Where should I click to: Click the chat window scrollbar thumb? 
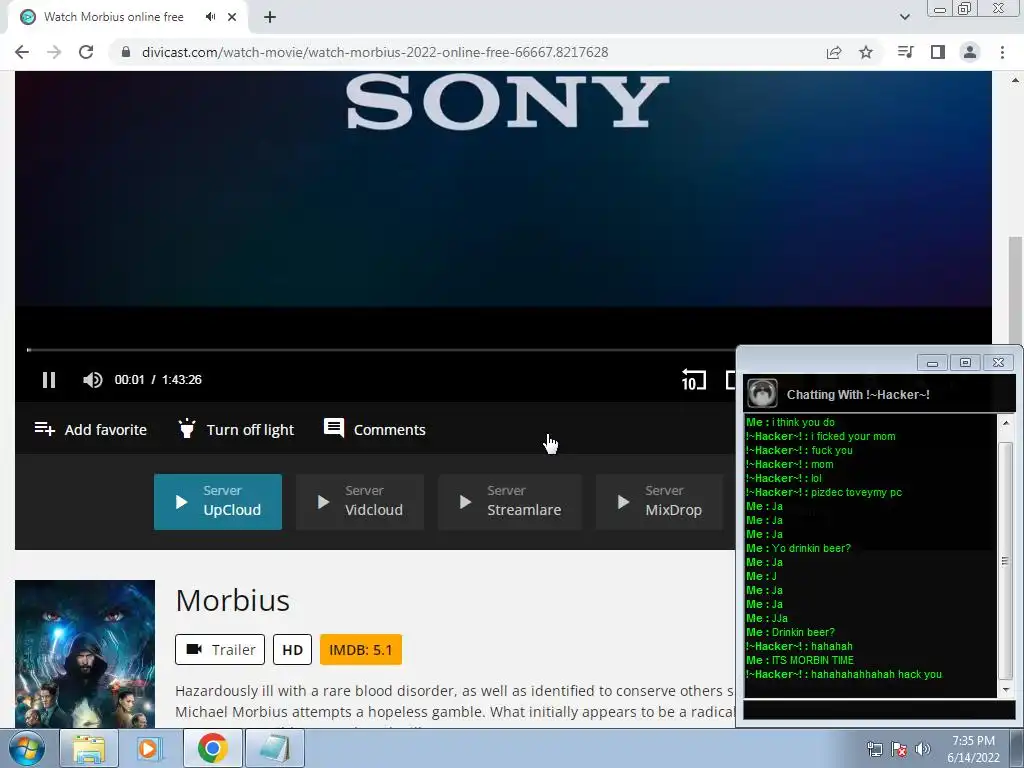click(1006, 562)
